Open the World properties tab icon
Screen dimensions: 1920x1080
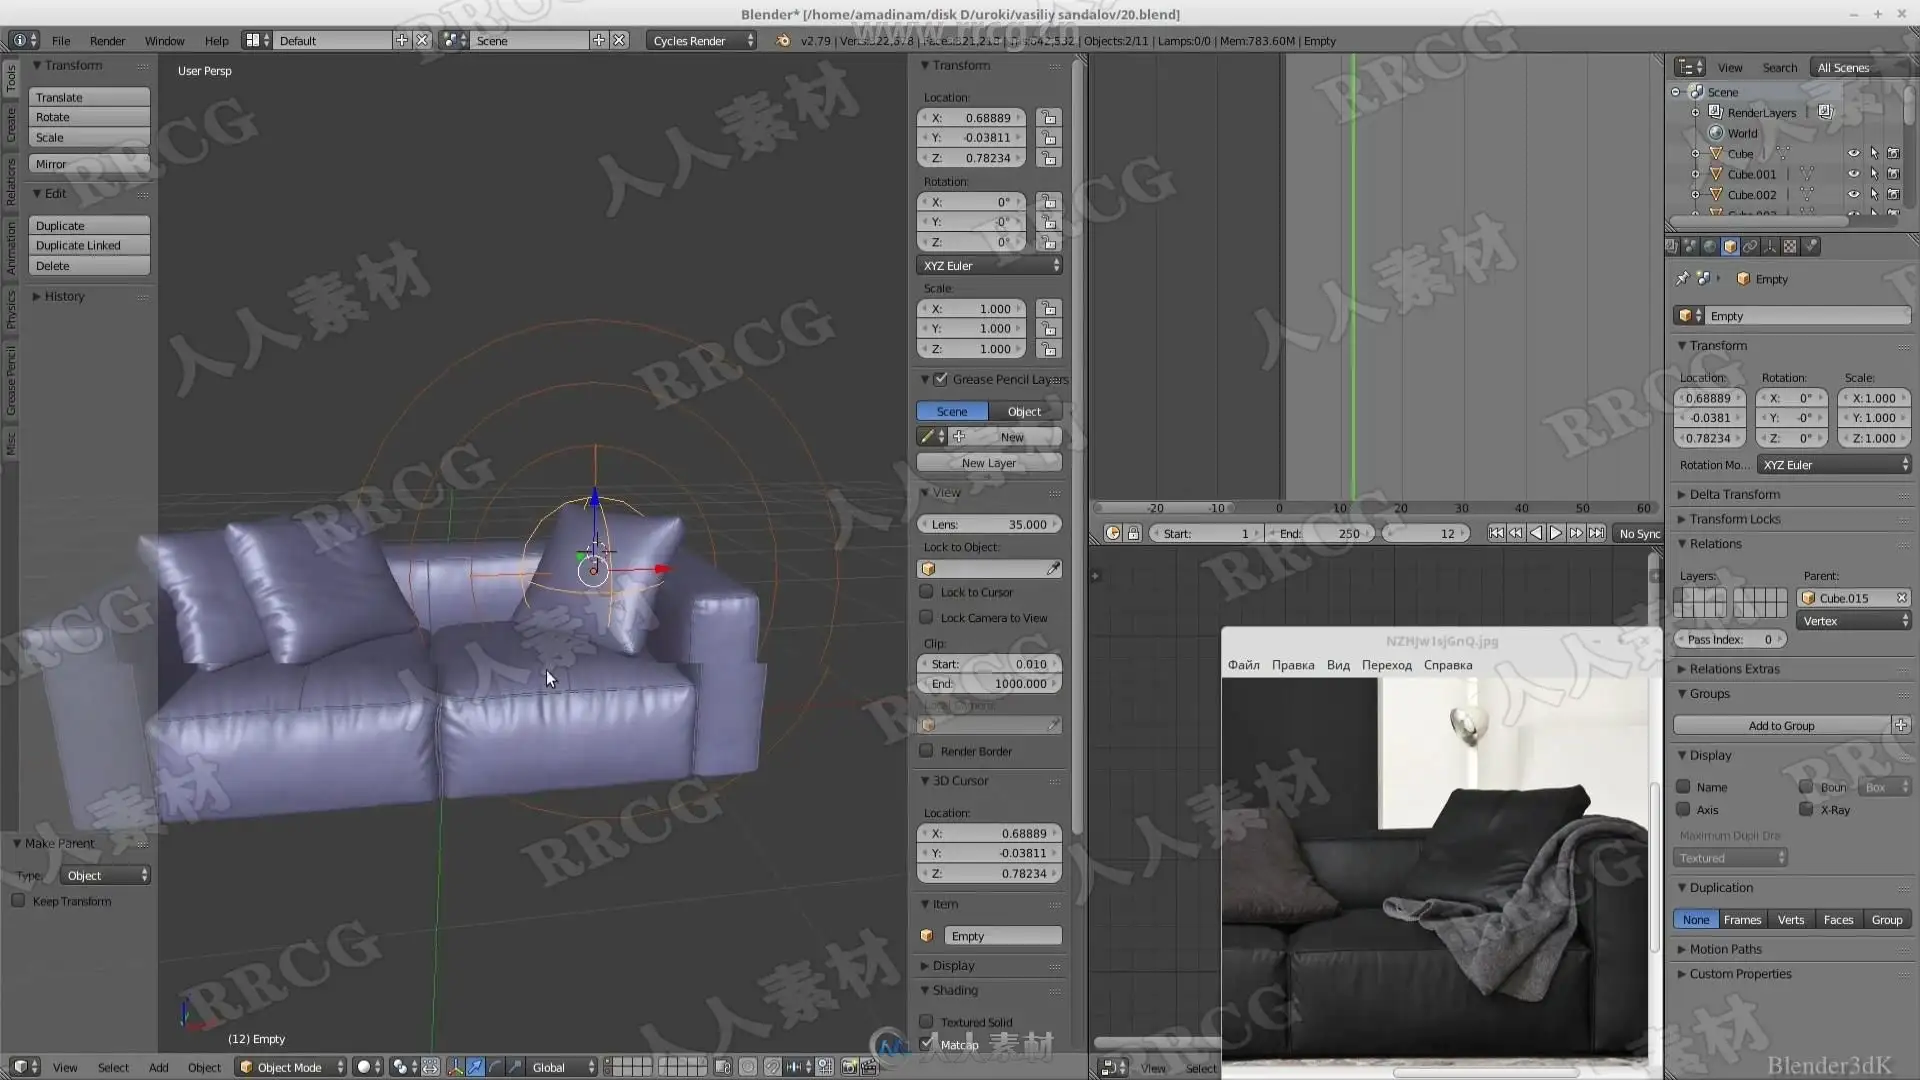[1710, 246]
